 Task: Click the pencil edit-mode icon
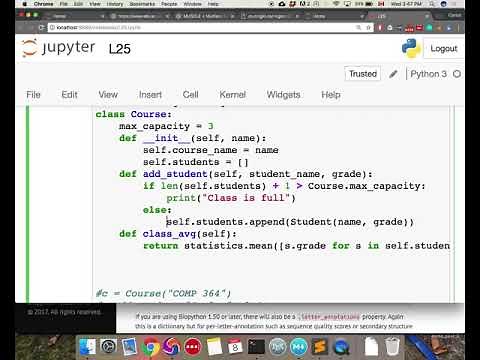pyautogui.click(x=393, y=74)
